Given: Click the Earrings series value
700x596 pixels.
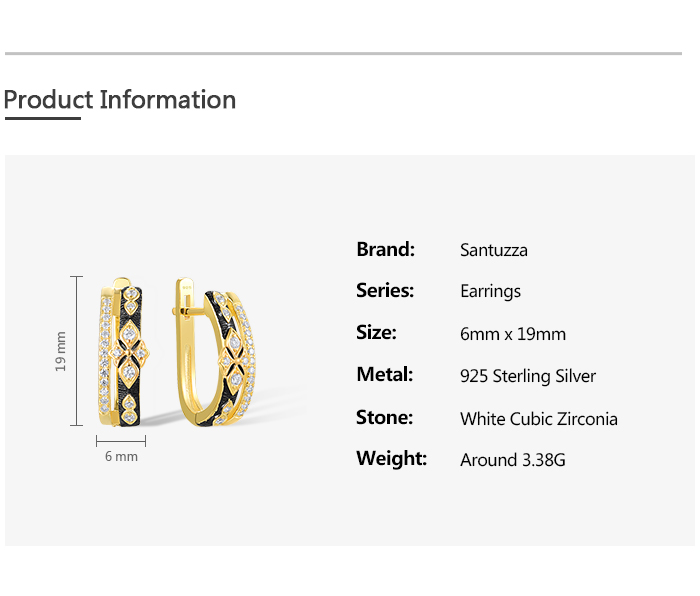Looking at the screenshot, I should coord(490,292).
